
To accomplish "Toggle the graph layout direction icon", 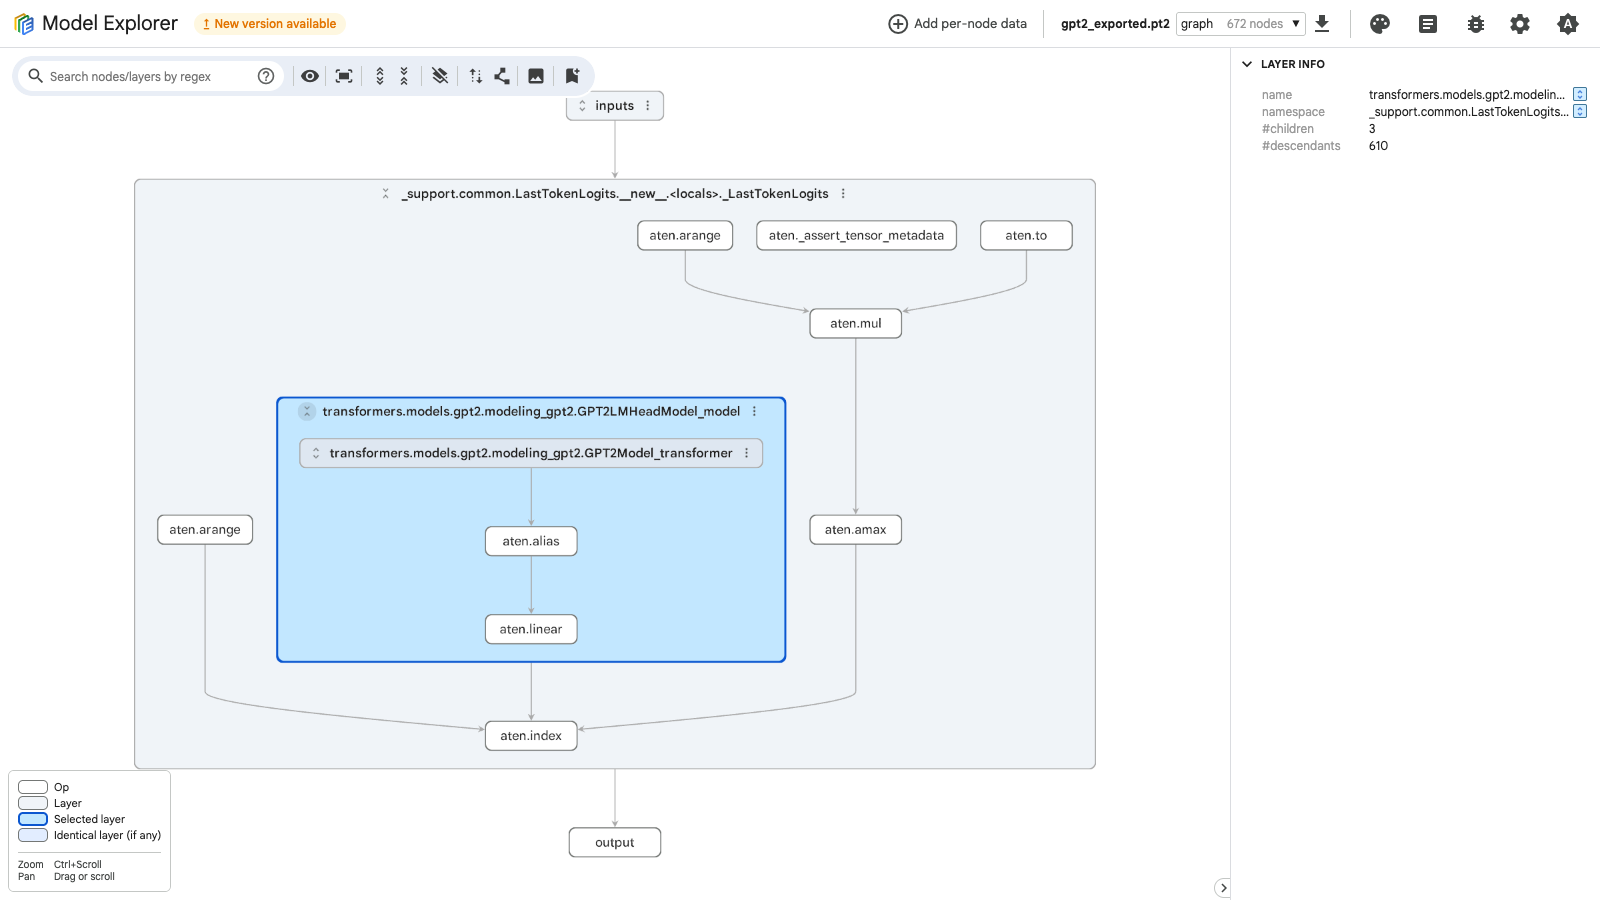I will point(476,76).
